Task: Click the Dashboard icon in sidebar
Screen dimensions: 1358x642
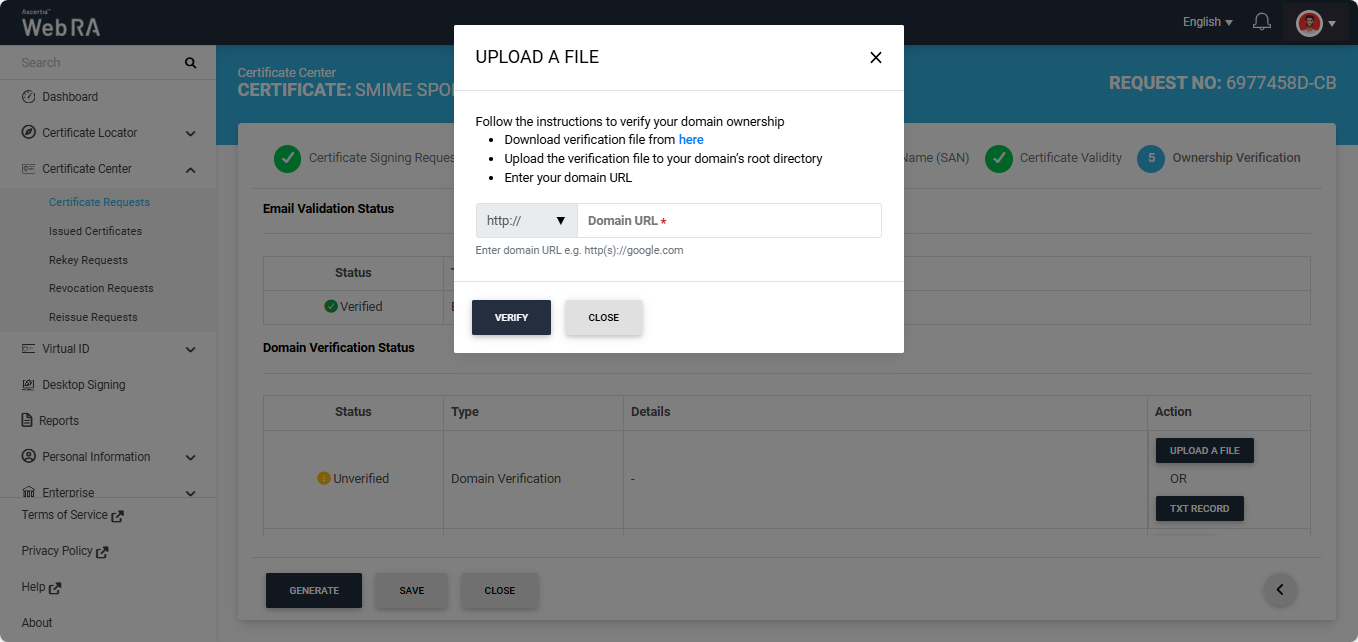Action: click(28, 97)
